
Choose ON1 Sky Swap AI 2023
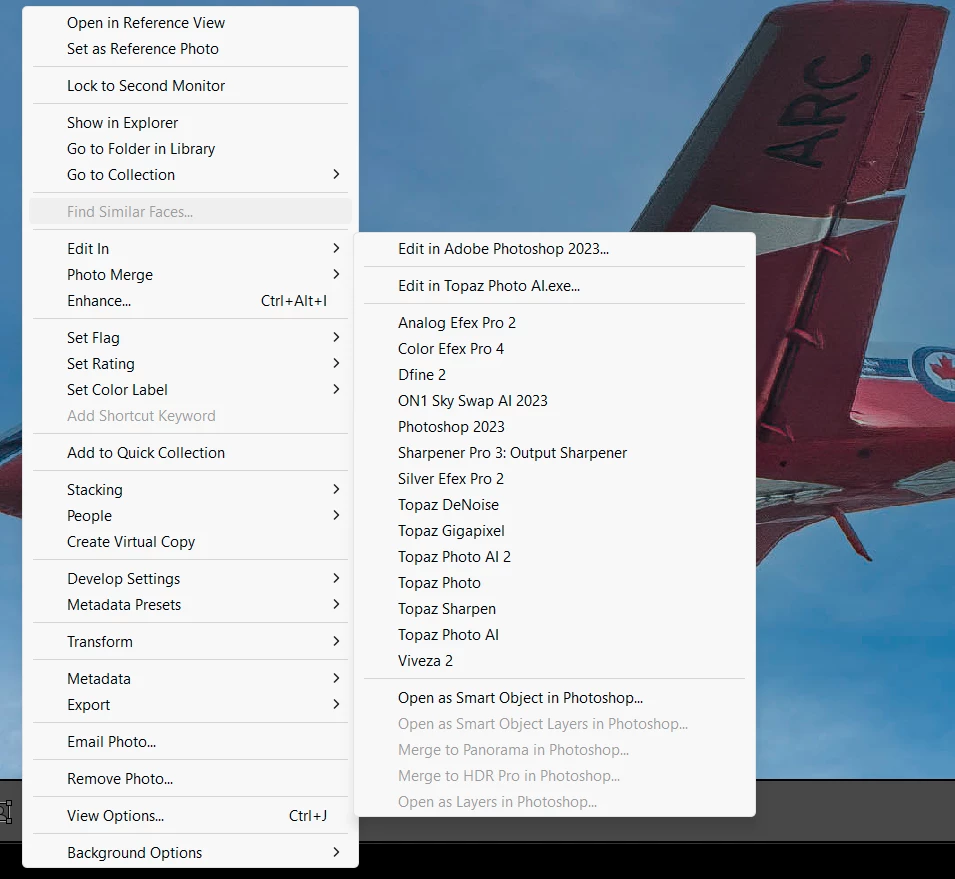[x=554, y=401]
